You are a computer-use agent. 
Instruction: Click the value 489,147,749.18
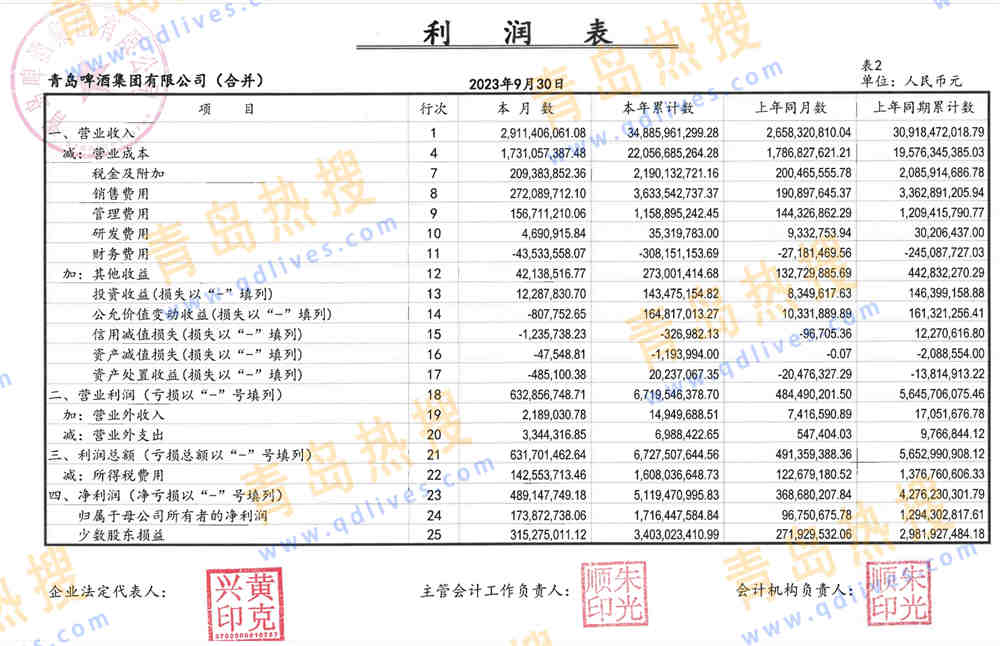point(548,495)
